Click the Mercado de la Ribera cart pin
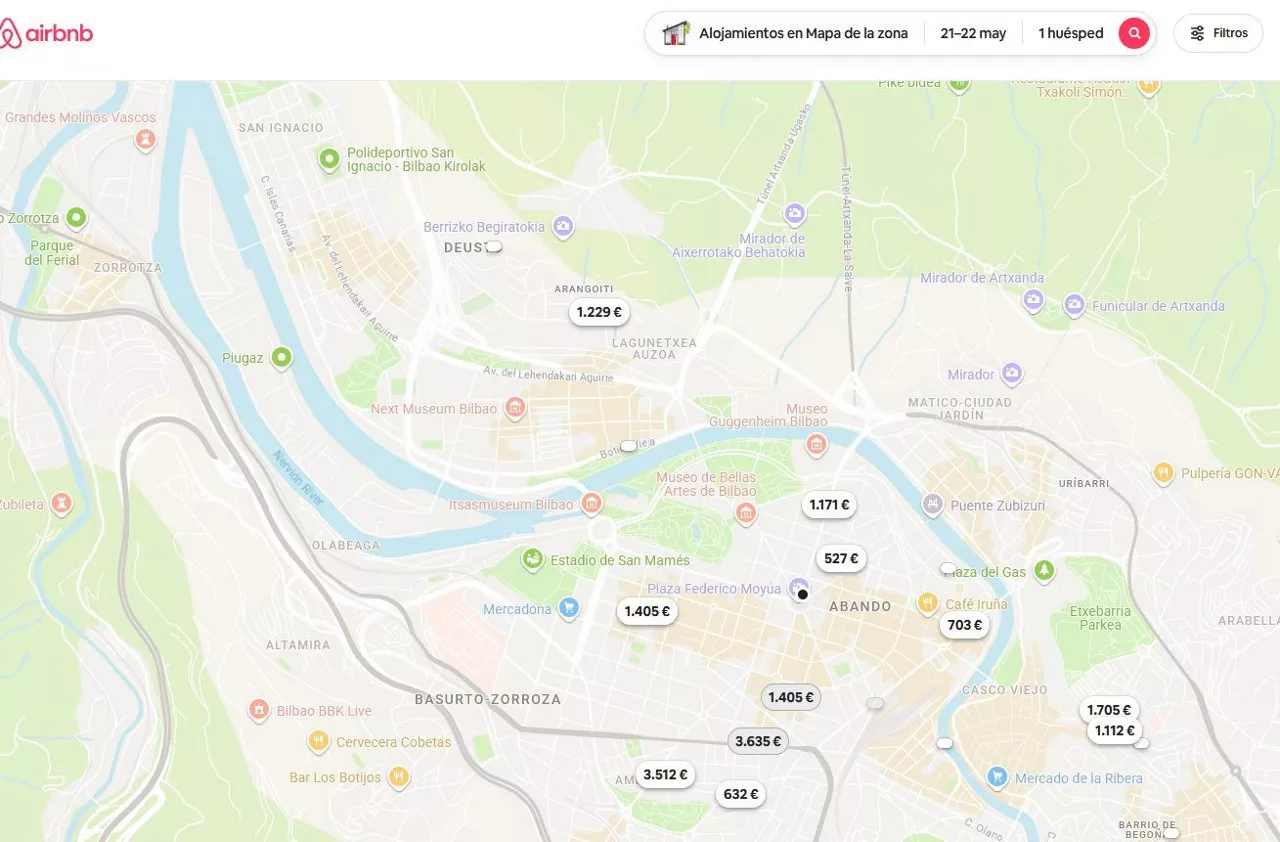This screenshot has width=1280, height=842. pos(997,776)
